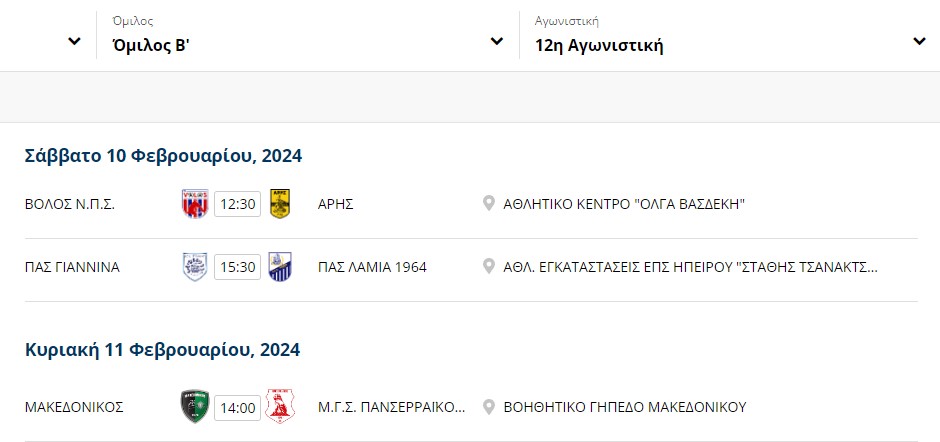Click location pin beside ΕΠΣ ΗΠΕΙΡΟΥ venue
Image resolution: width=940 pixels, height=442 pixels.
pyautogui.click(x=489, y=267)
